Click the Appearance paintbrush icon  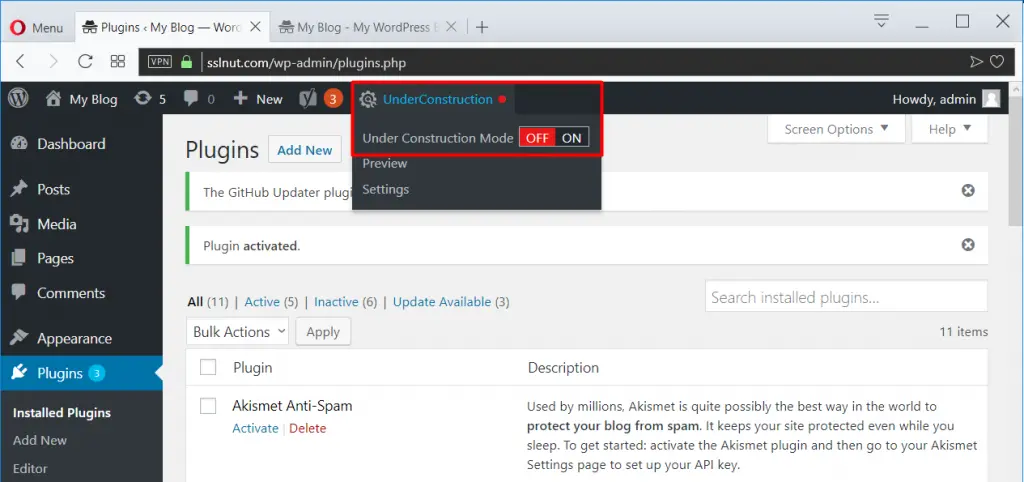click(19, 338)
